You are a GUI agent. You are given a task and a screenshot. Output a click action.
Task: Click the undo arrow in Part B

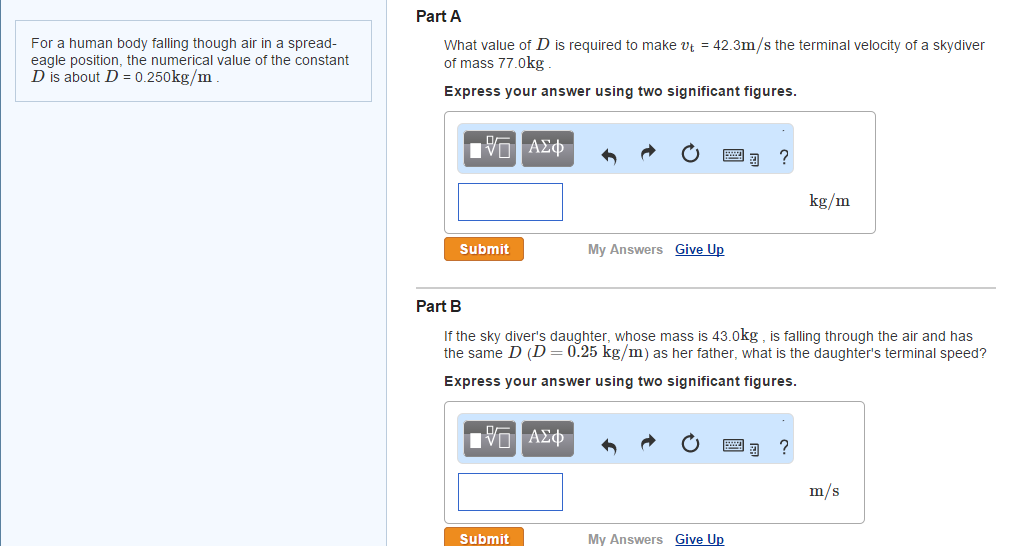pos(608,445)
